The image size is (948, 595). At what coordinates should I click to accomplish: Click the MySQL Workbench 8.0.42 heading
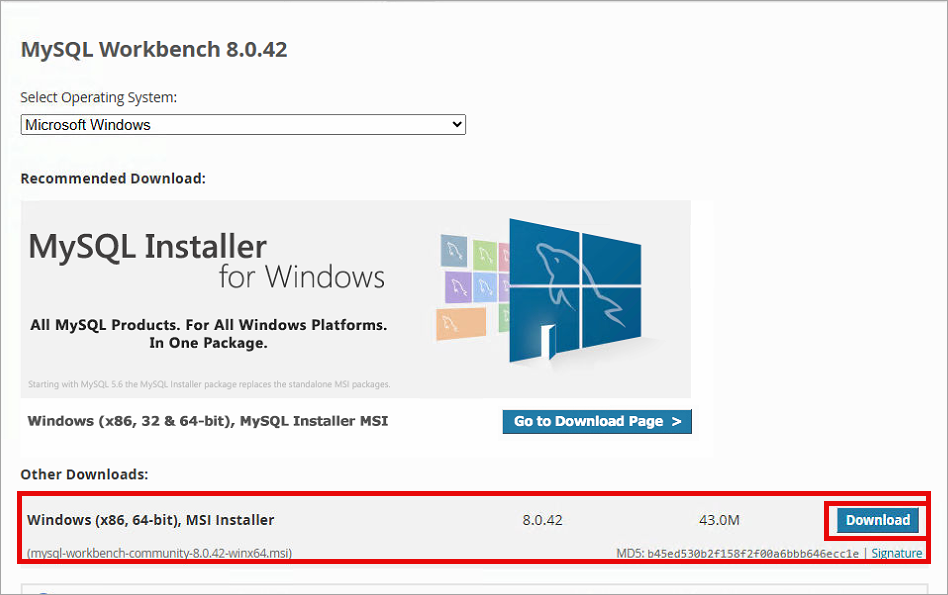(154, 49)
